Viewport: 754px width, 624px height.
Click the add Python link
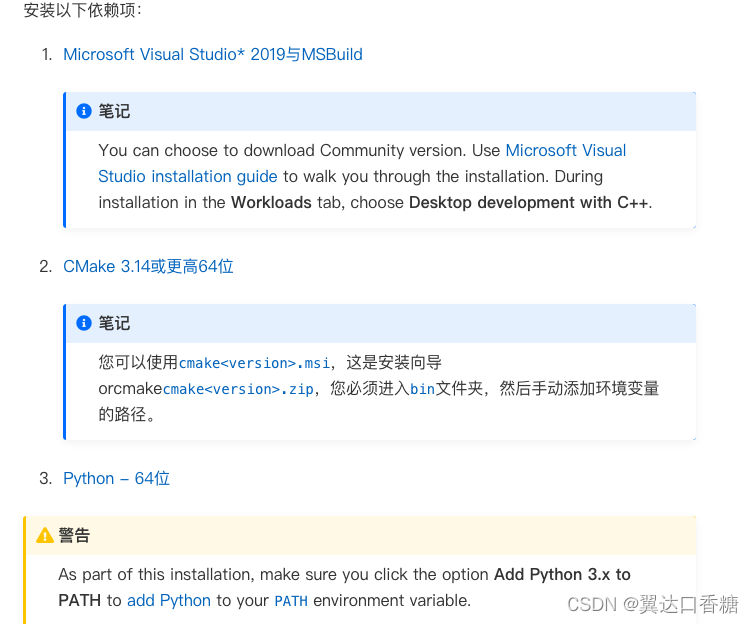(x=169, y=600)
